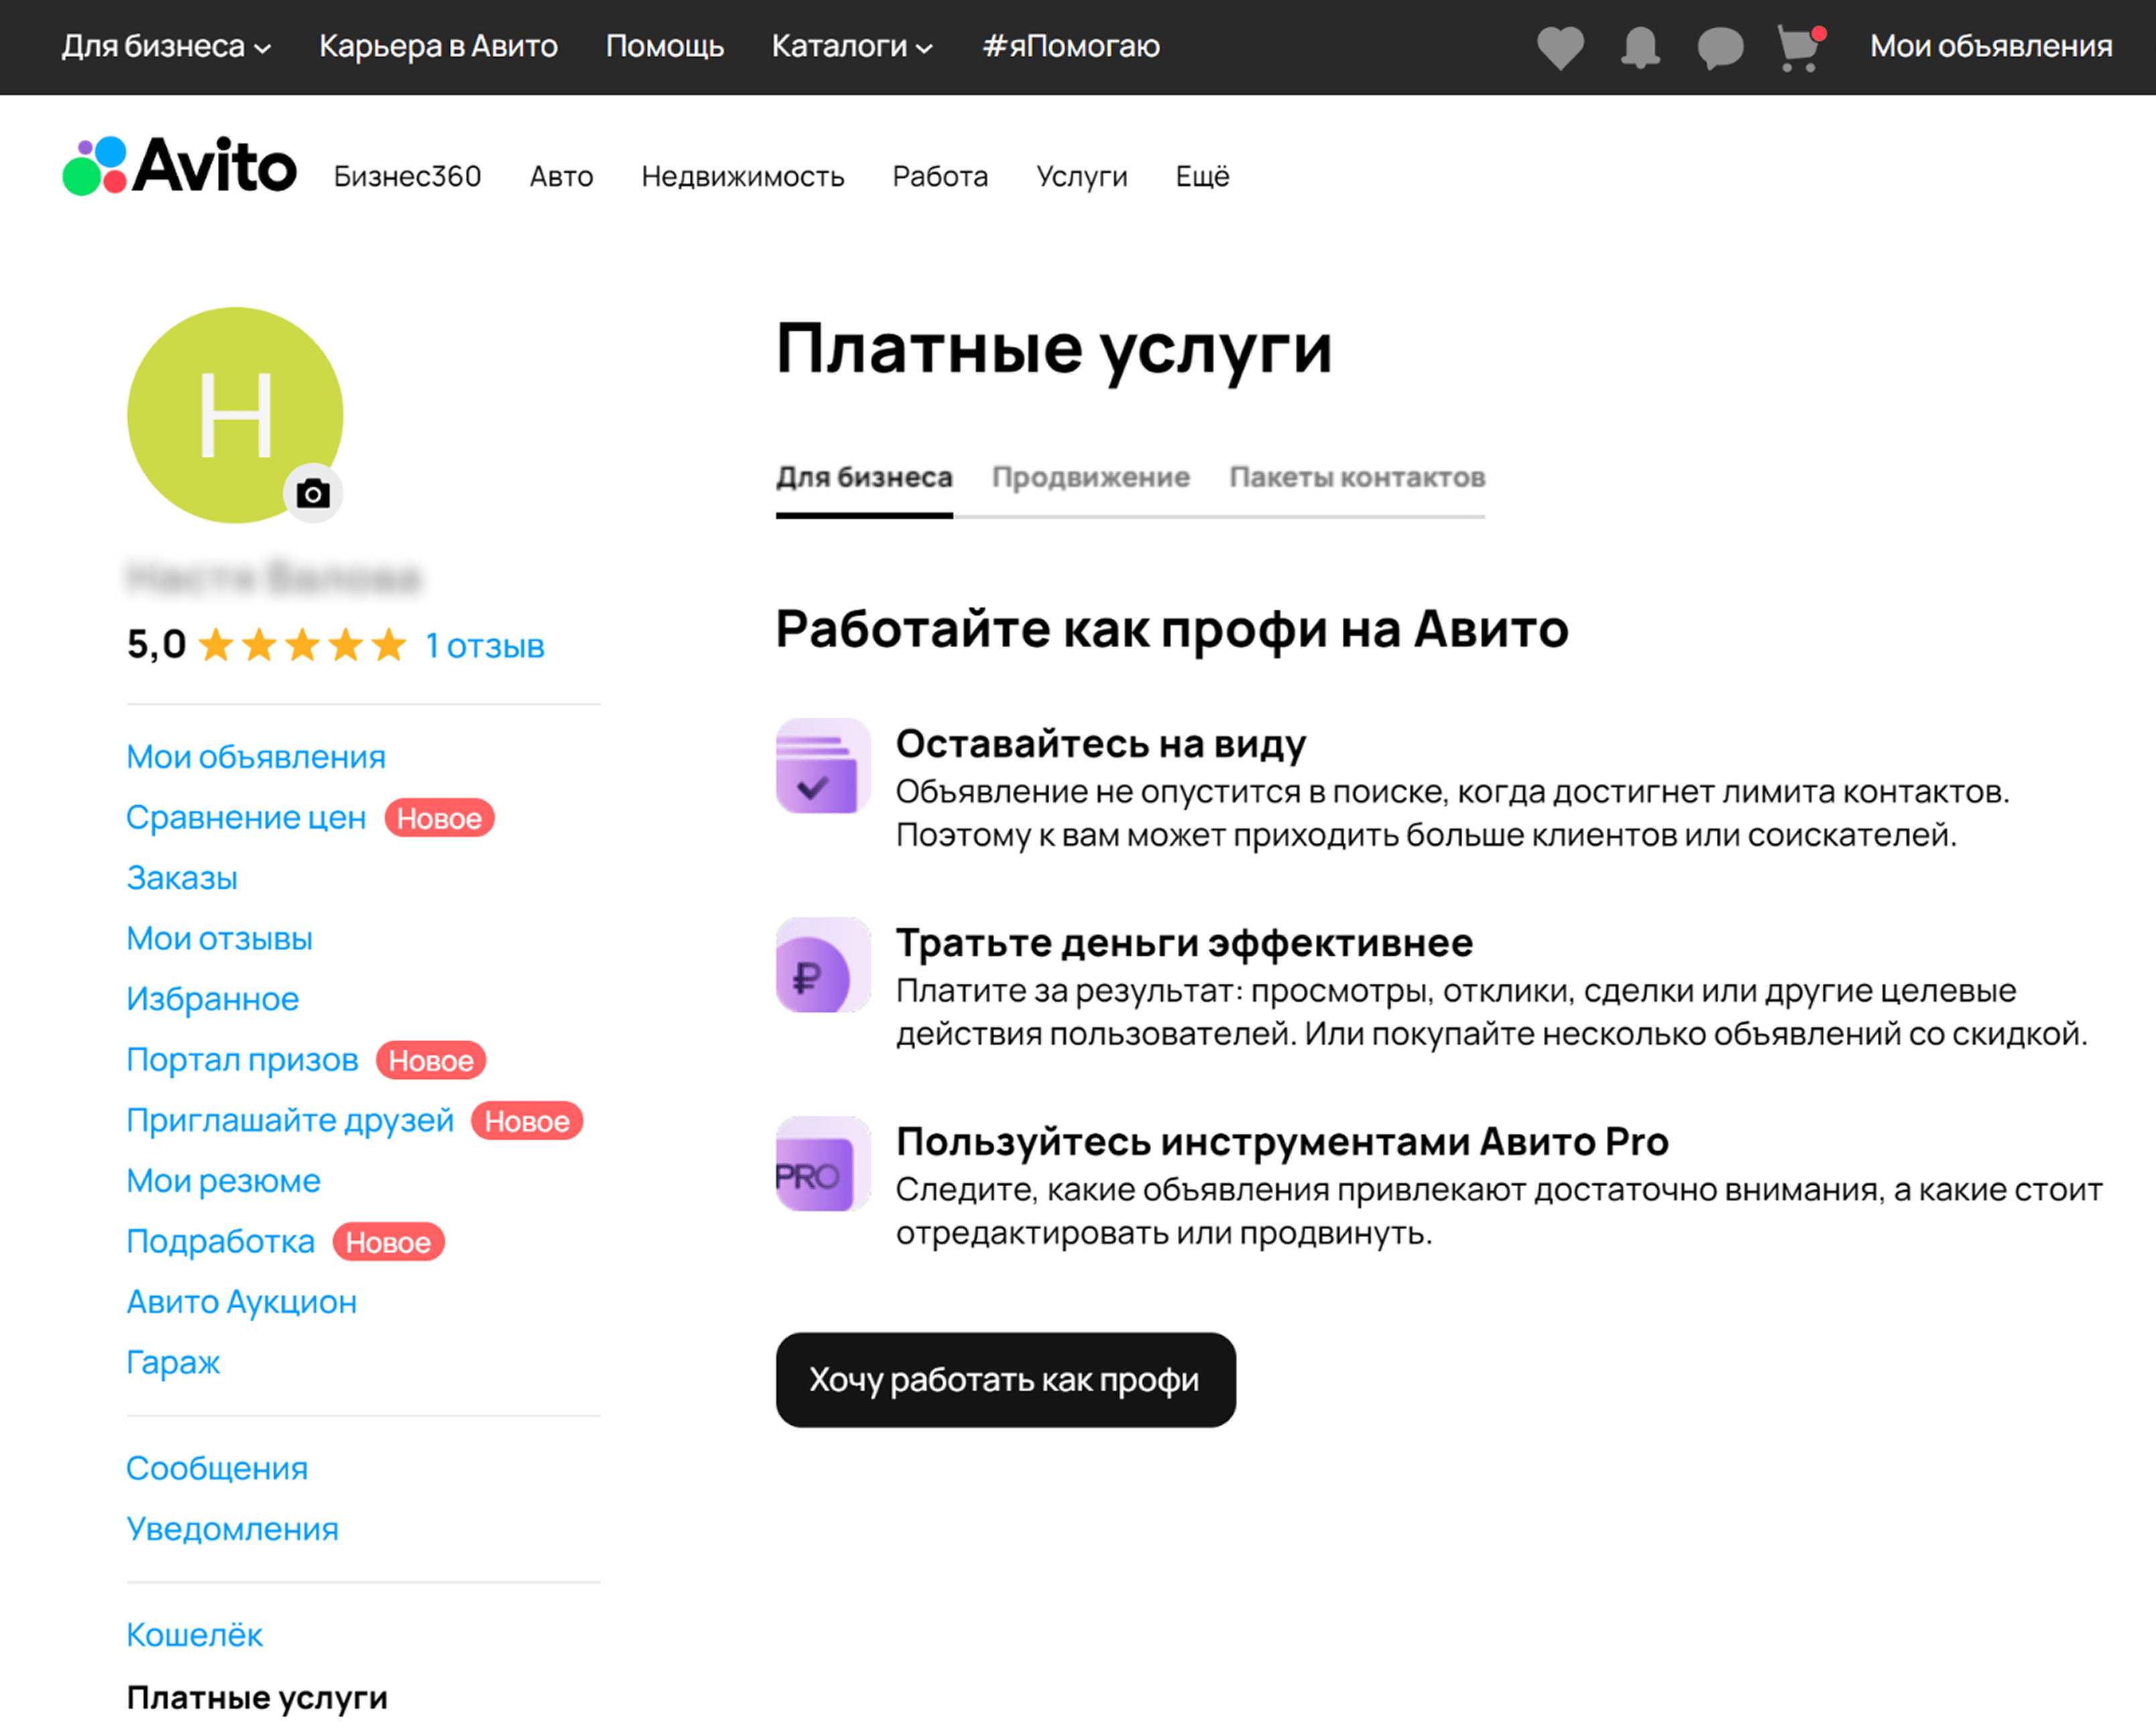The width and height of the screenshot is (2156, 1734).
Task: Click Новое badge next to Подработка
Action: 388,1242
